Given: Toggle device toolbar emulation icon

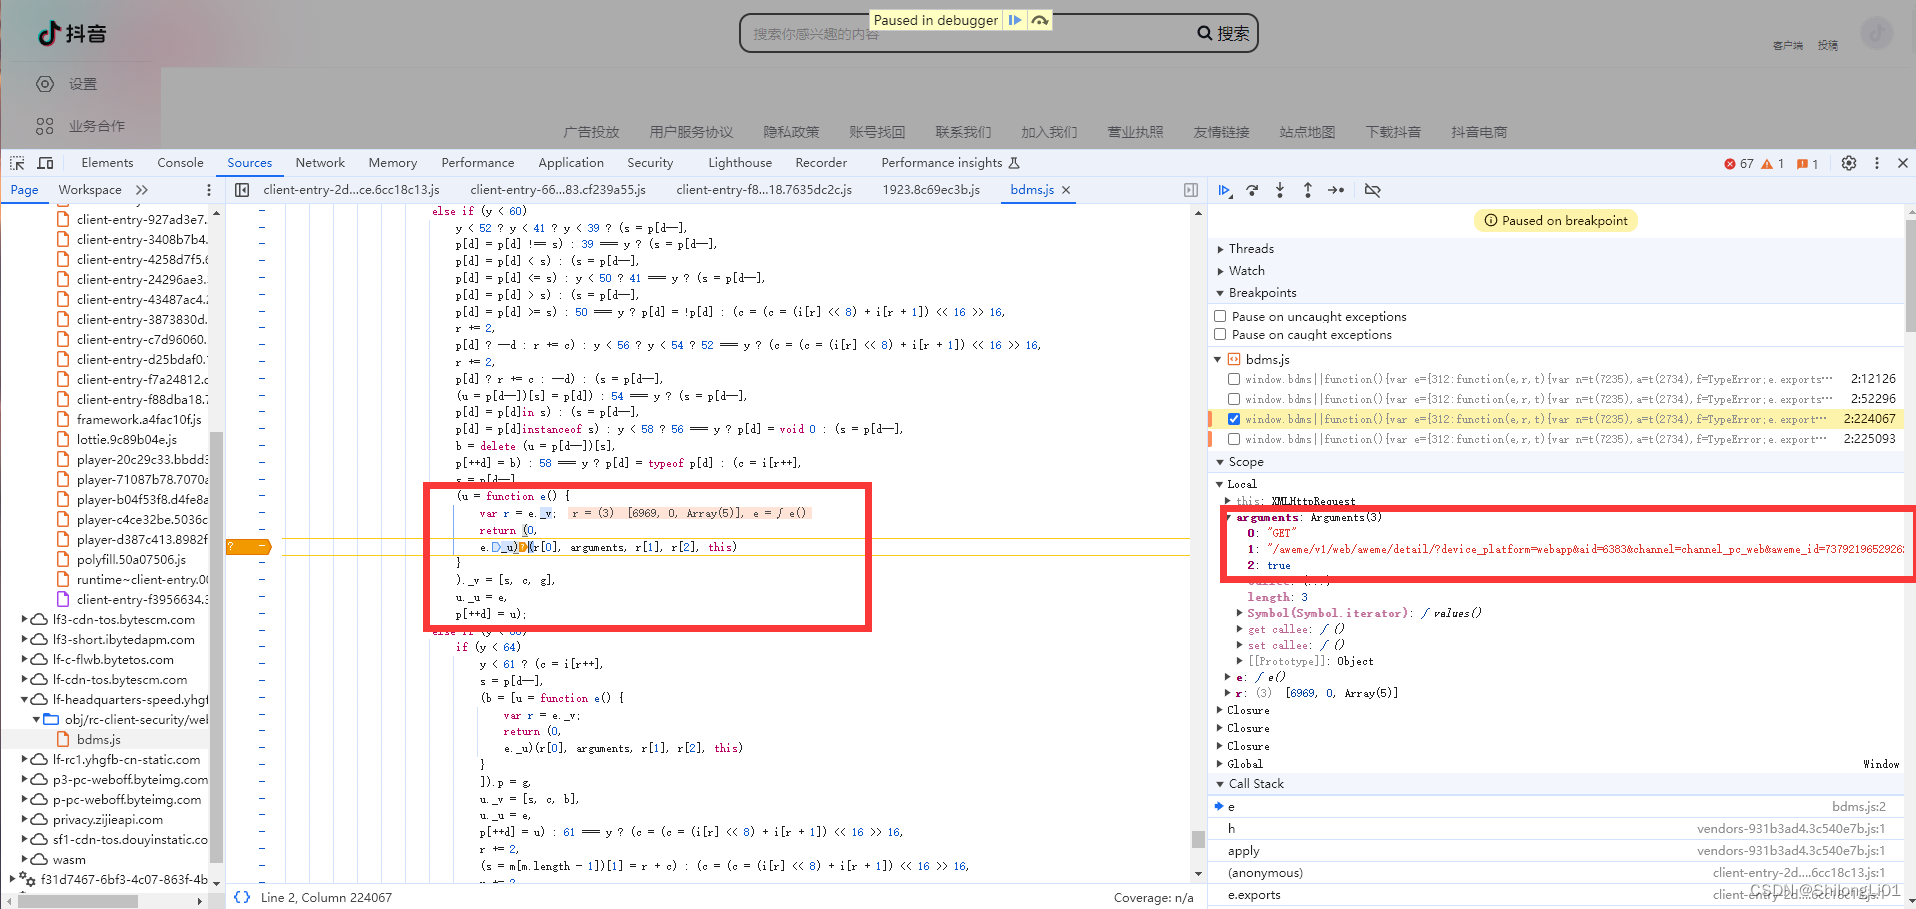Looking at the screenshot, I should tap(45, 163).
